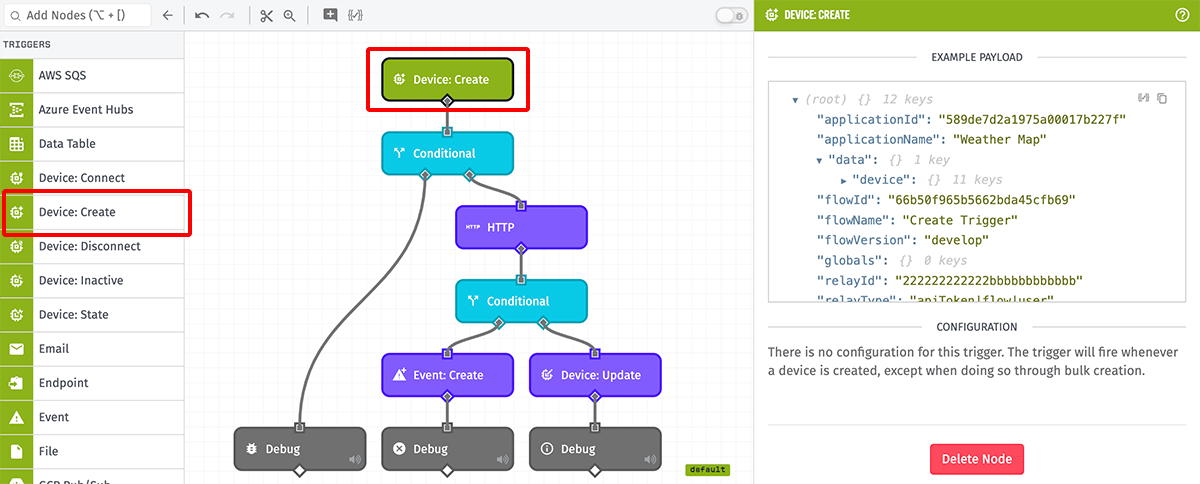This screenshot has width=1200, height=484.
Task: Select the AWS SQS trigger in the palette
Action: [92, 76]
